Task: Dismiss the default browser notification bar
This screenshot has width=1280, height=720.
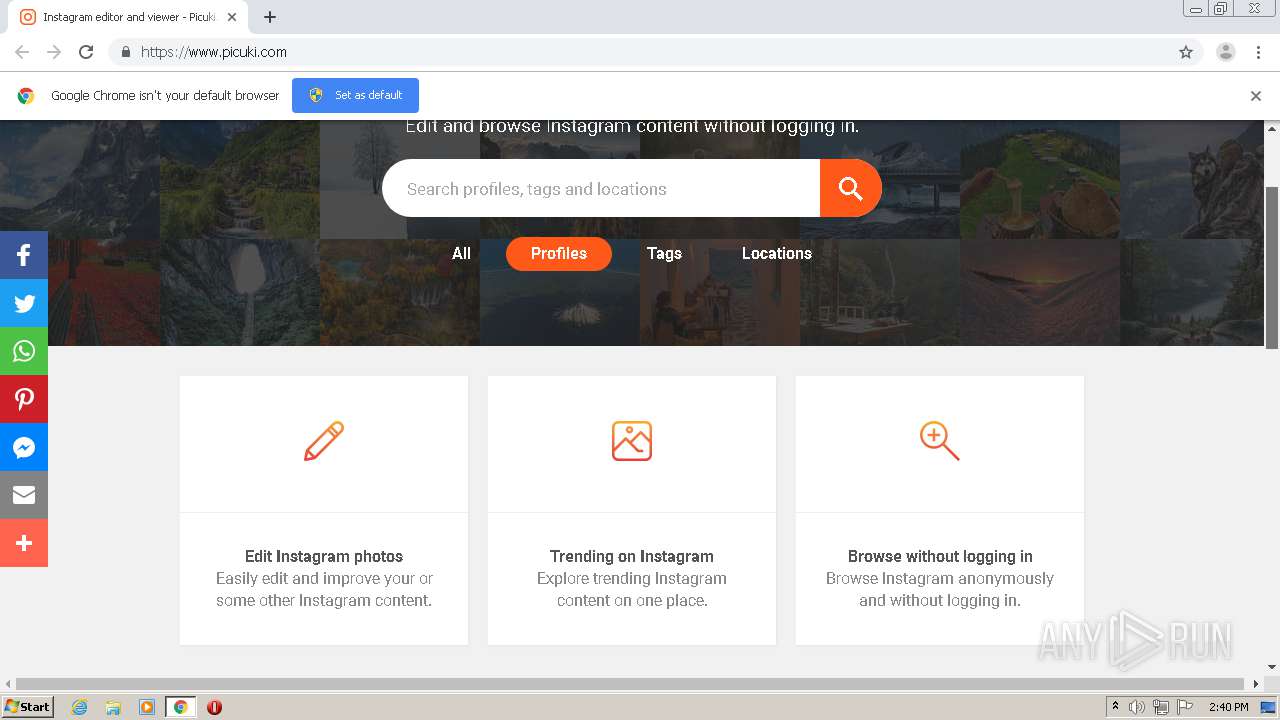Action: coord(1256,96)
